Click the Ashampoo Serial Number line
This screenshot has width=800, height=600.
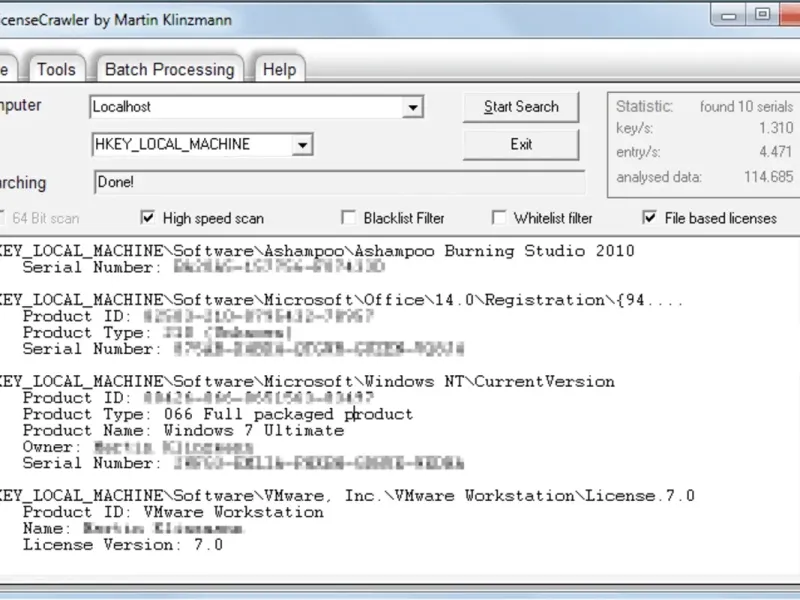click(x=204, y=267)
